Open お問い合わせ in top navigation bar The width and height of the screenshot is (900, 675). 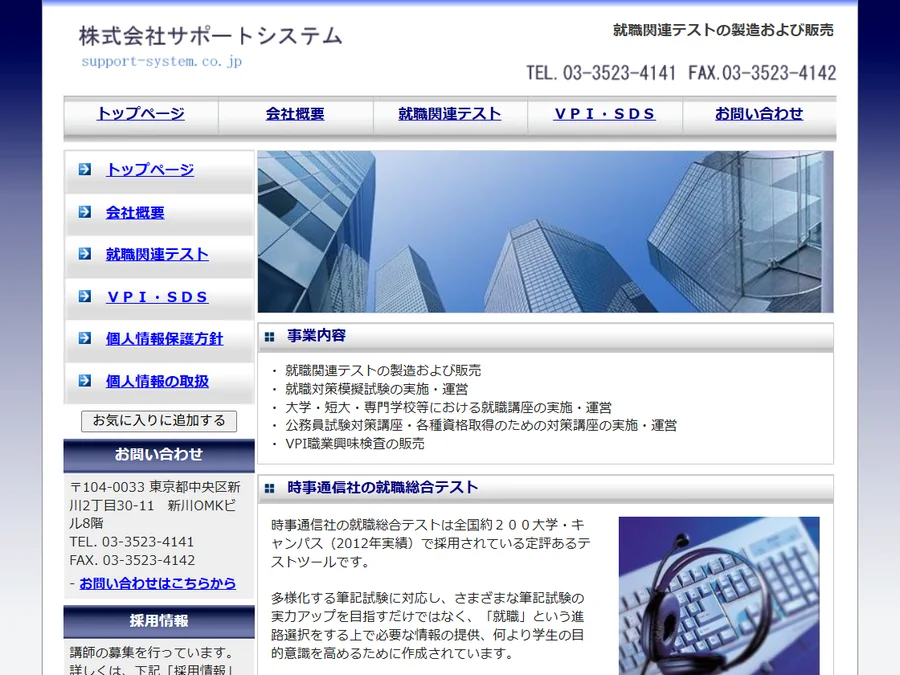pos(759,114)
